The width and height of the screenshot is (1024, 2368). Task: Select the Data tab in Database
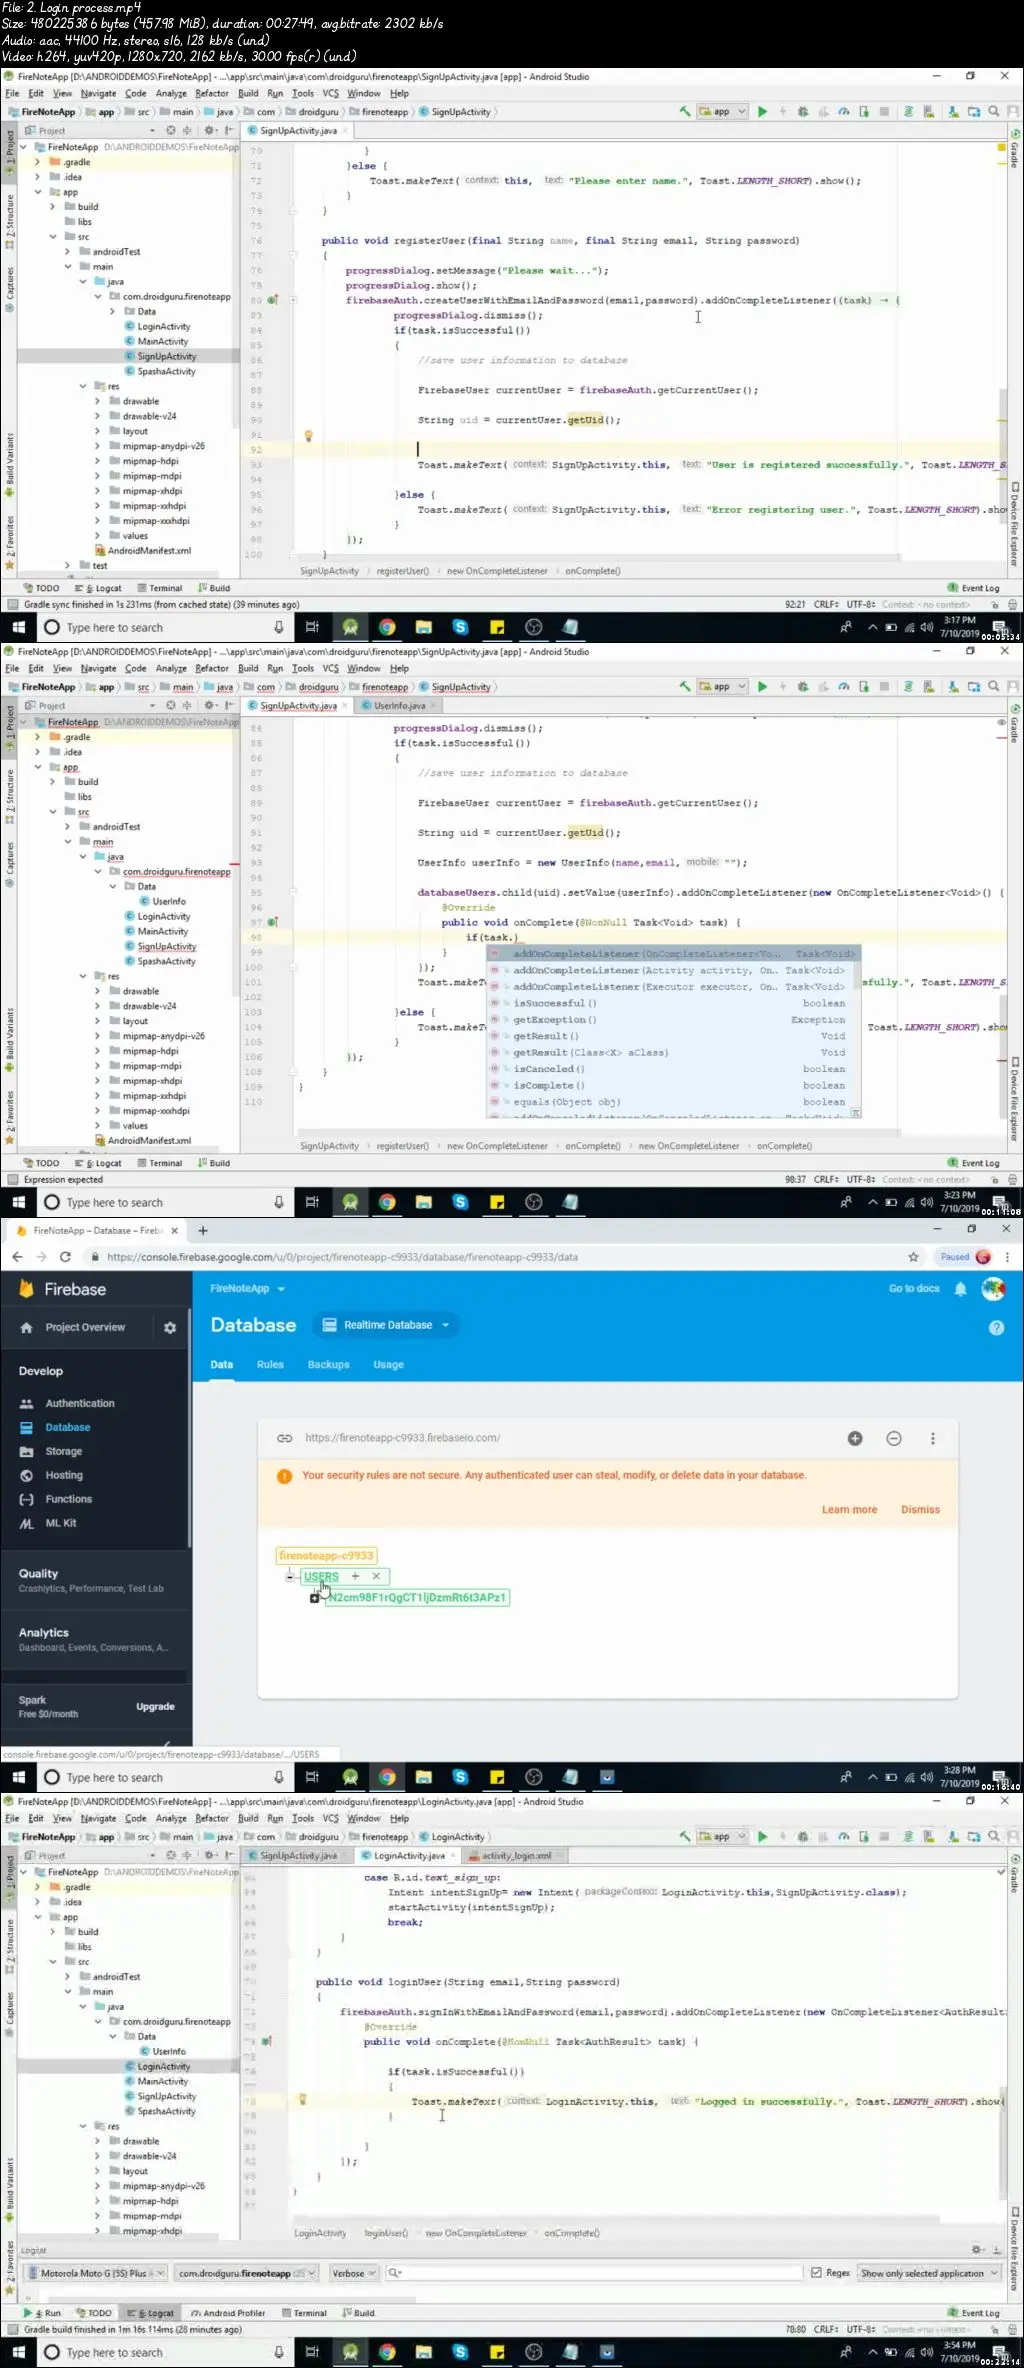coord(222,1365)
